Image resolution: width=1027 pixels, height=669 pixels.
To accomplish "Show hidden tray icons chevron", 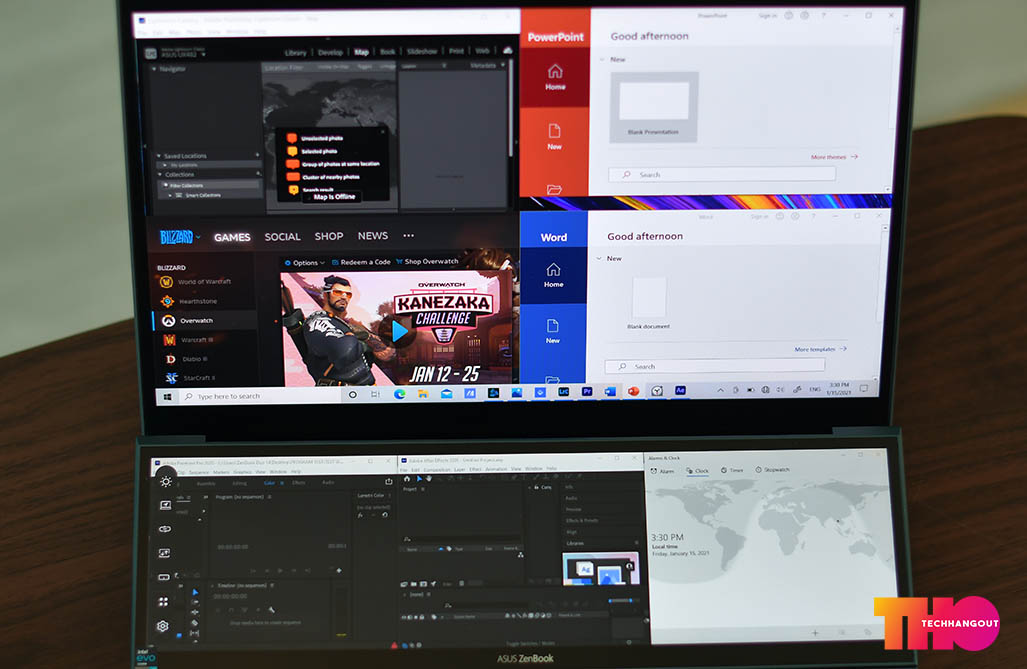I will click(720, 390).
